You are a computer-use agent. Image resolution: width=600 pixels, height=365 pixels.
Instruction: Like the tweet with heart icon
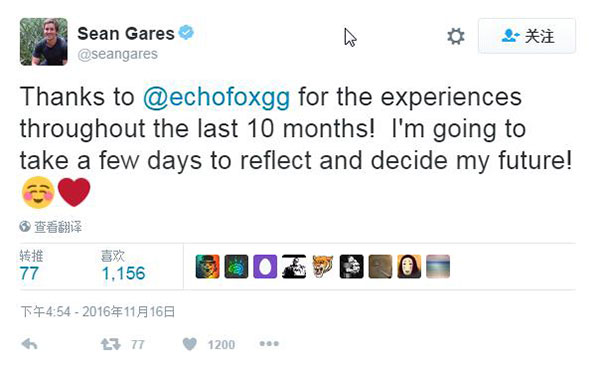[189, 344]
